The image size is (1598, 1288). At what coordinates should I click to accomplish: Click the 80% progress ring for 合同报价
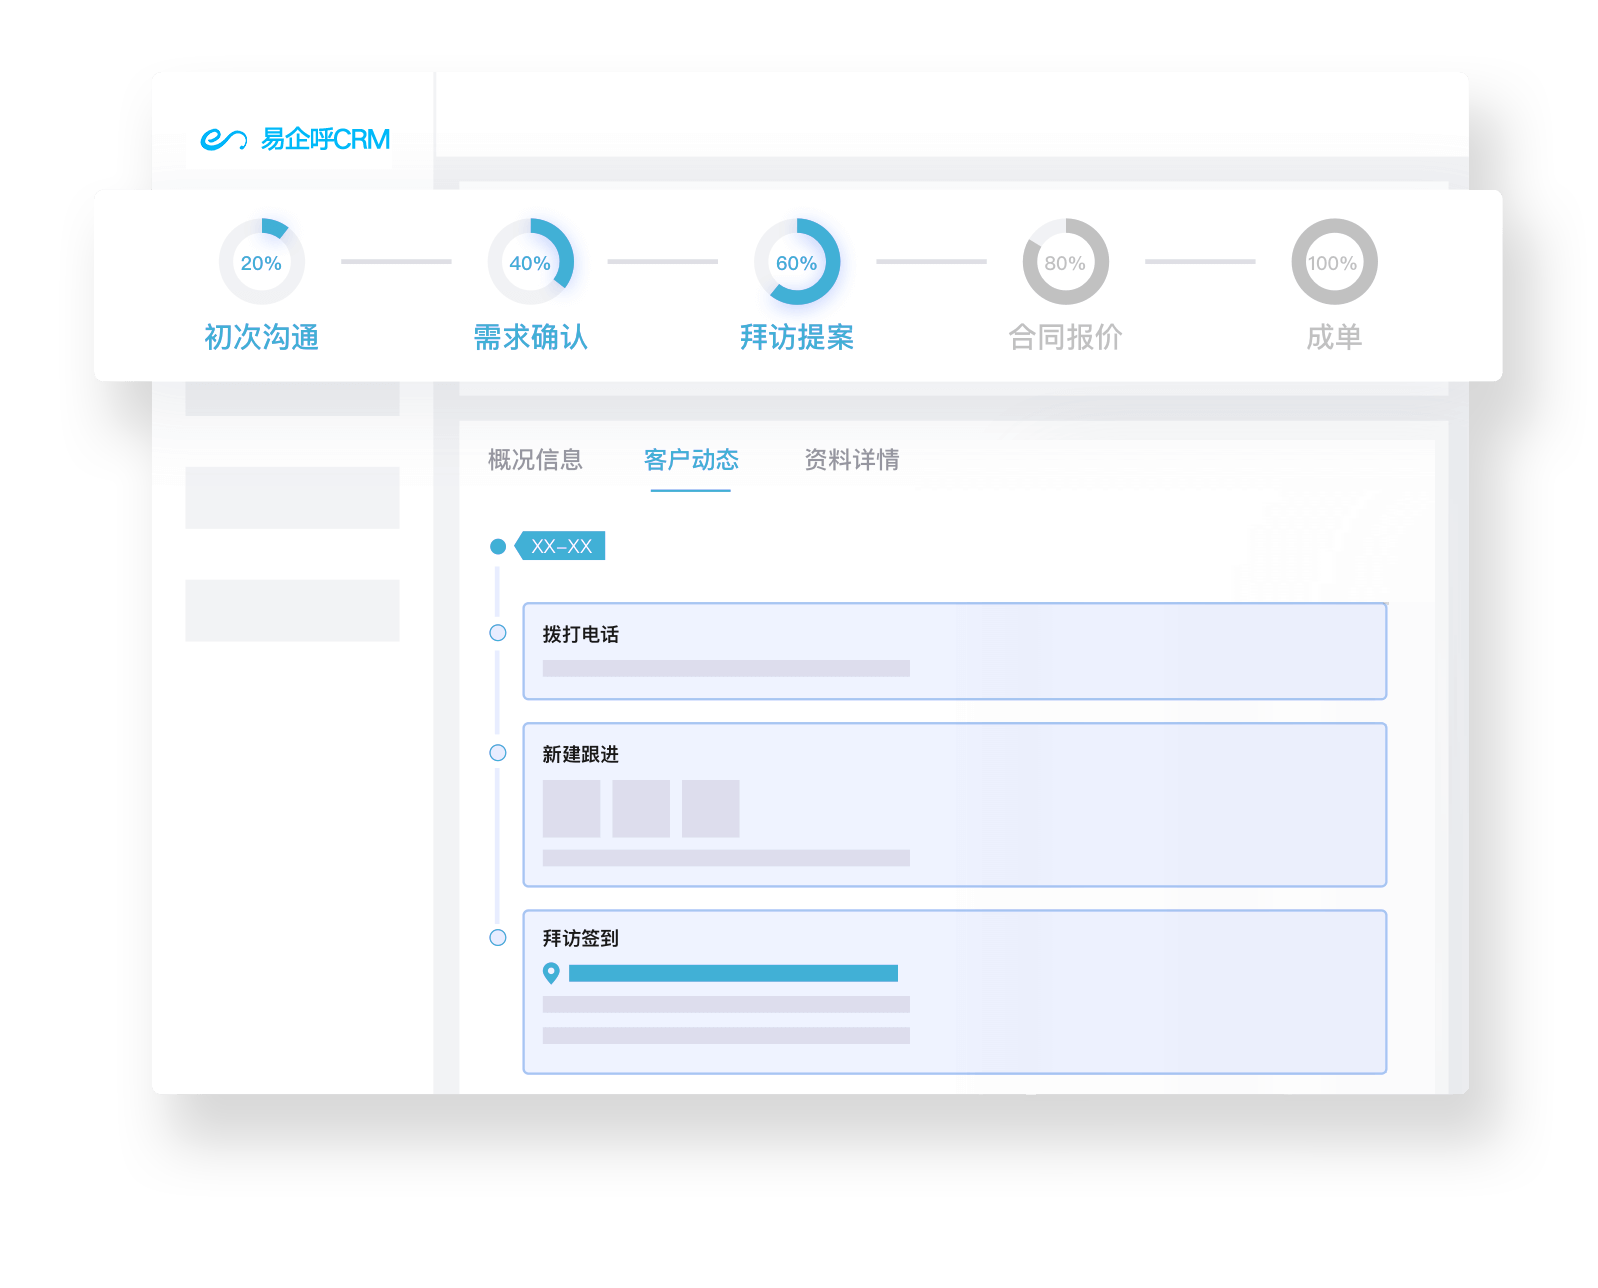pos(1065,262)
